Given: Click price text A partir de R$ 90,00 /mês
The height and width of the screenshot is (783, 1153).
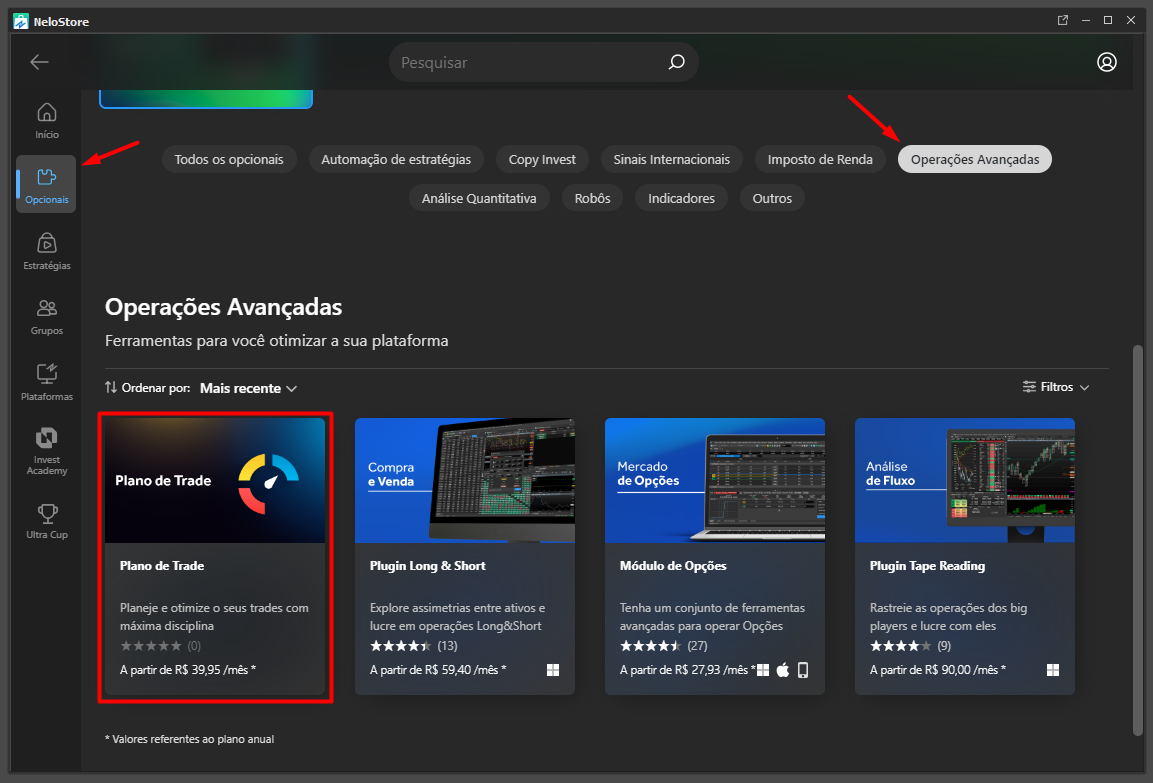Looking at the screenshot, I should tap(938, 670).
